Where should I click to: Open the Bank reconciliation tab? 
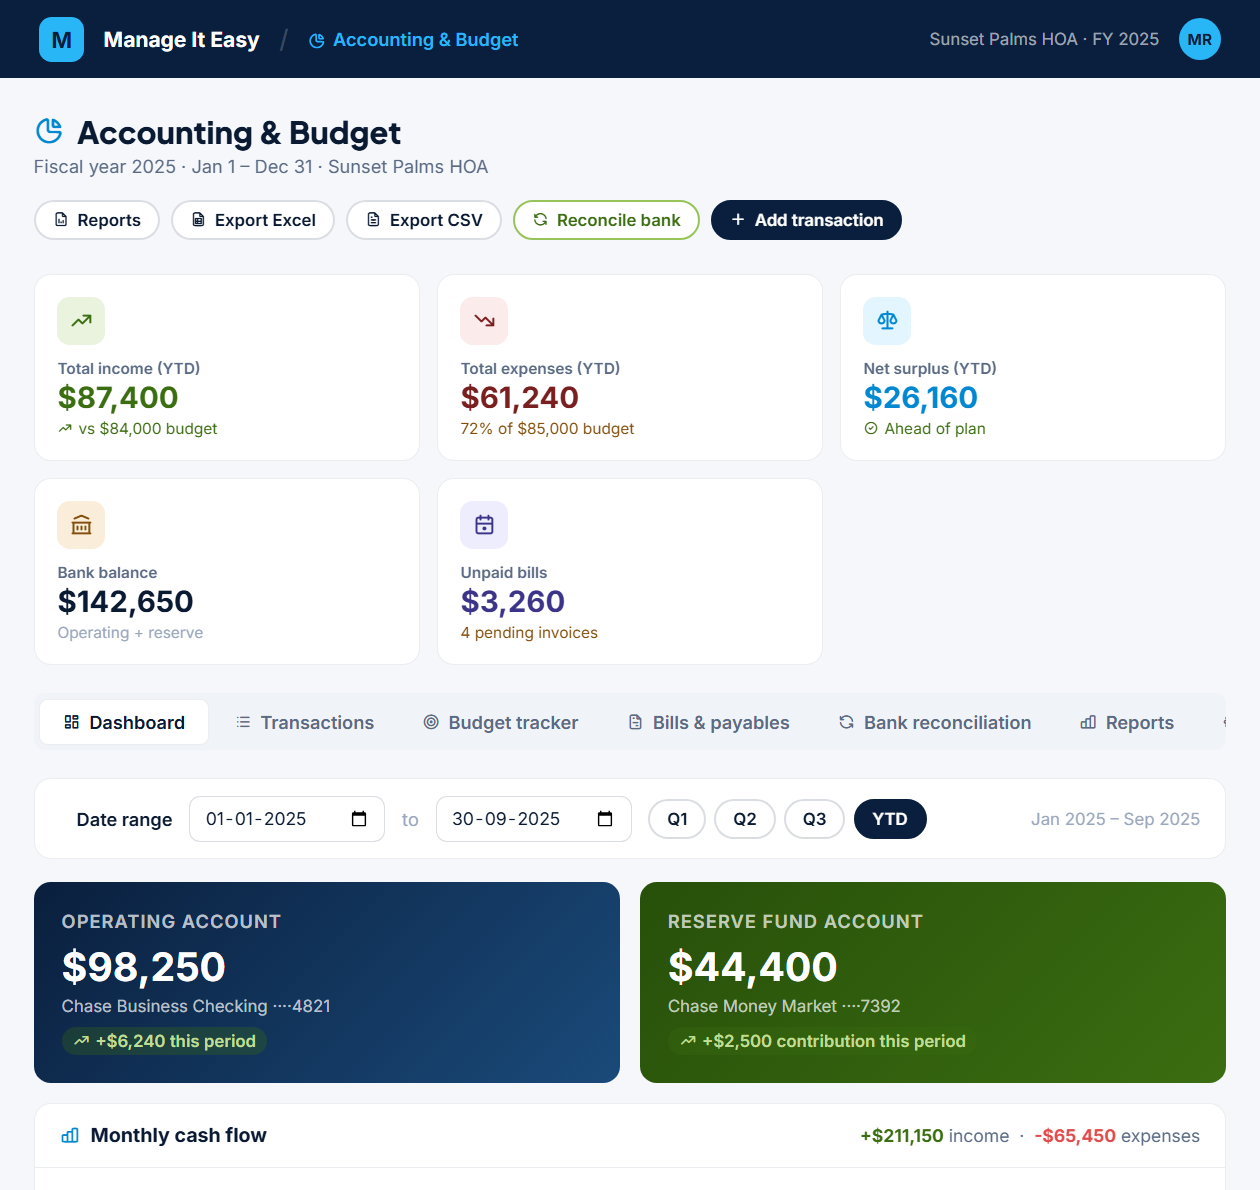[934, 722]
